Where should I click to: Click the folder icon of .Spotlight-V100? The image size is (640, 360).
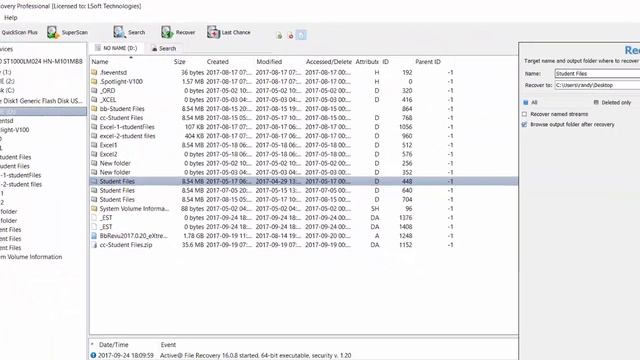(94, 81)
